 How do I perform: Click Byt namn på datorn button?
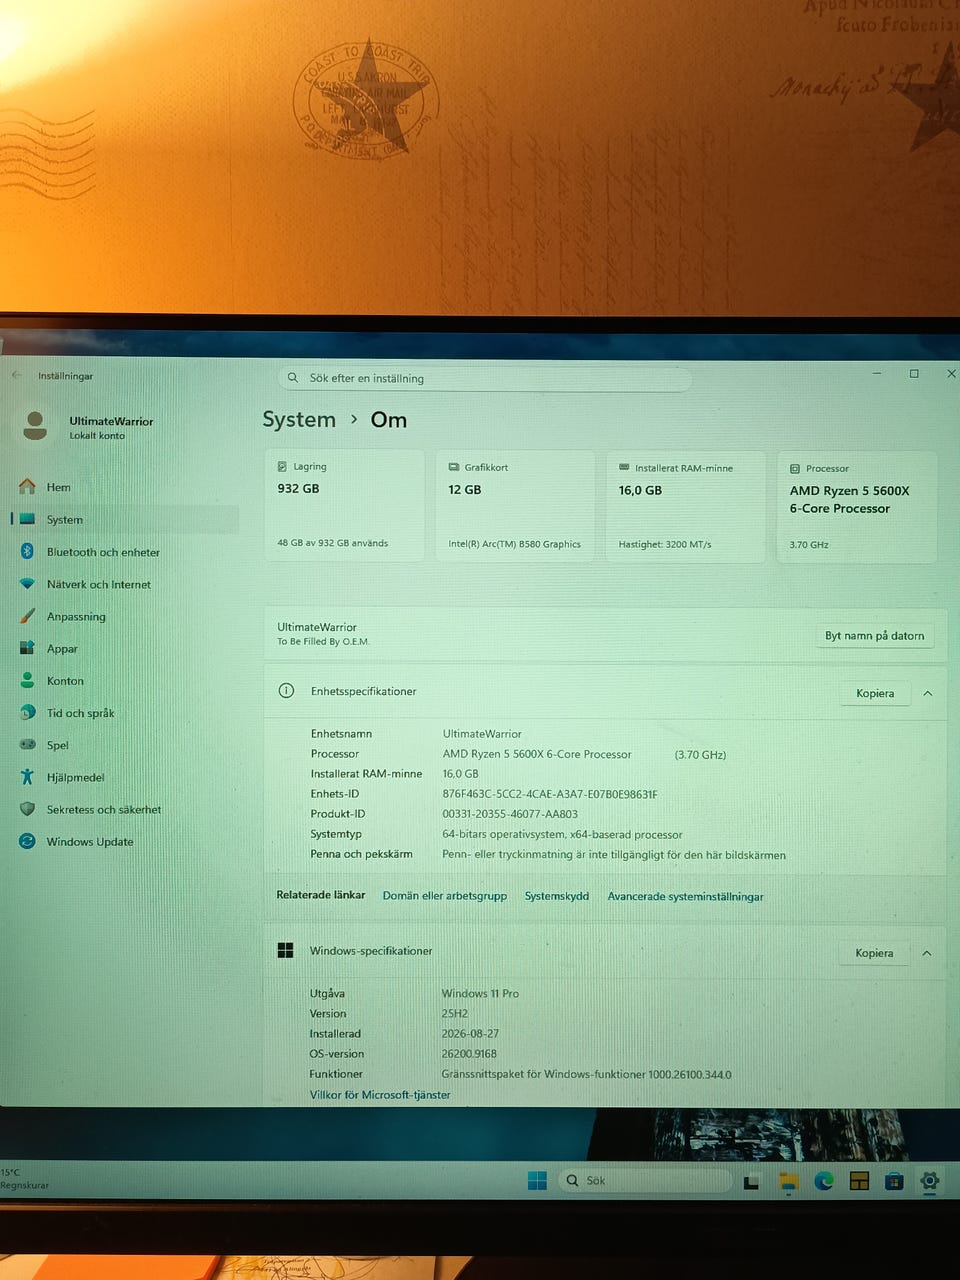(875, 636)
